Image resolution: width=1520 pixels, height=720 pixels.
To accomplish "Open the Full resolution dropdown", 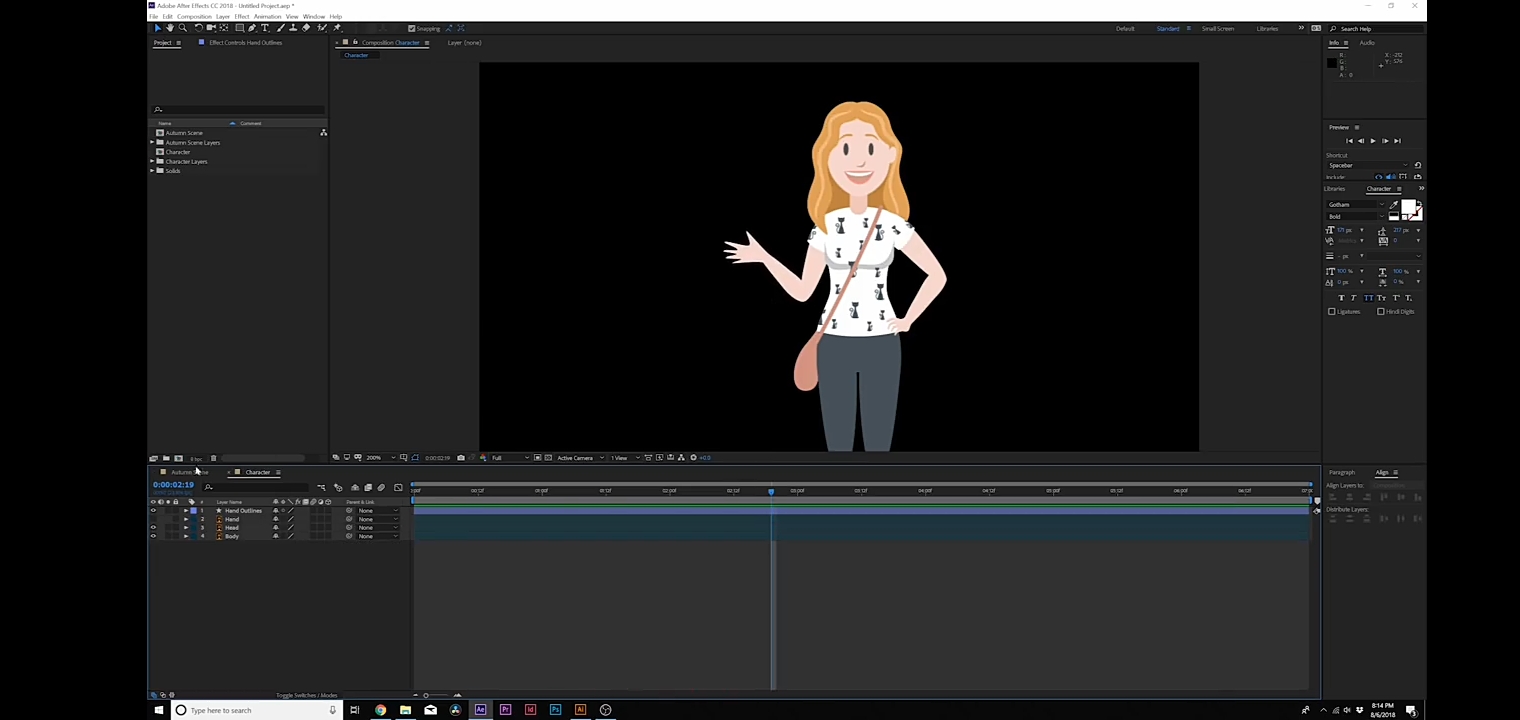I will 510,458.
